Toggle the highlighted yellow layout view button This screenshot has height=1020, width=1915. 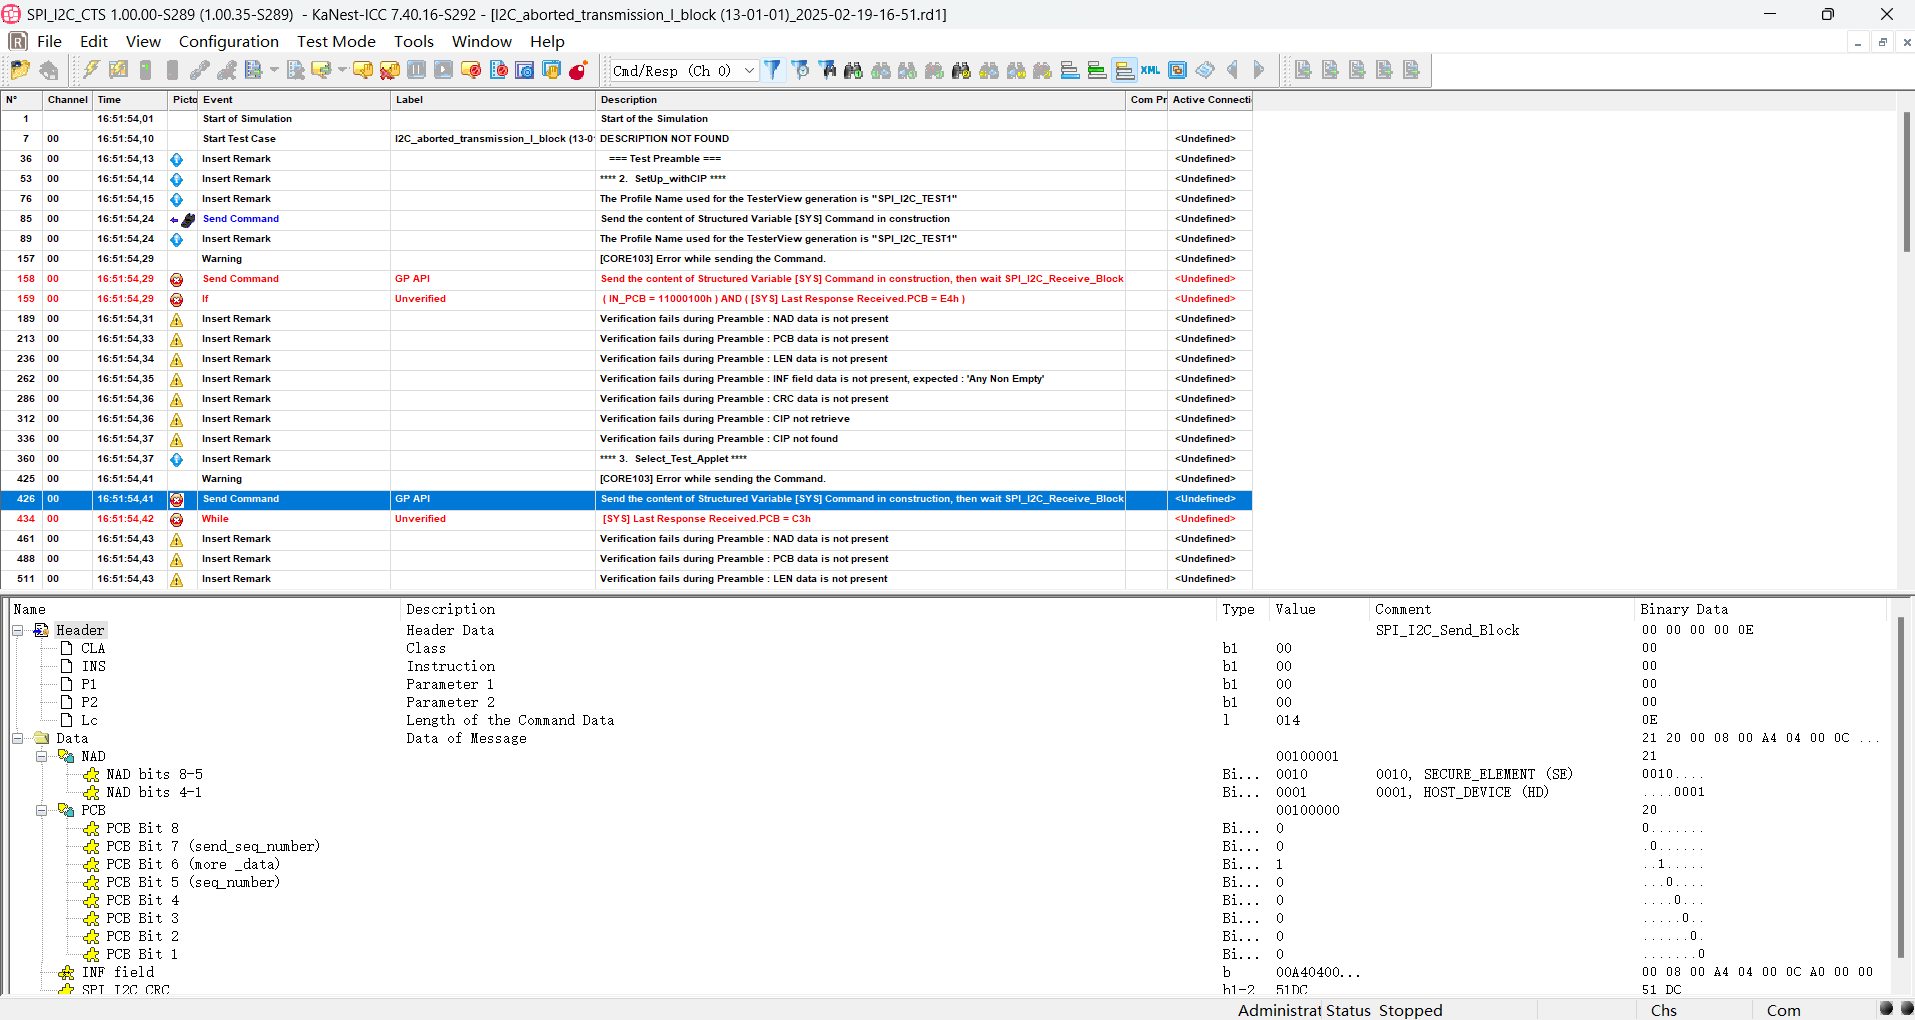point(1124,70)
